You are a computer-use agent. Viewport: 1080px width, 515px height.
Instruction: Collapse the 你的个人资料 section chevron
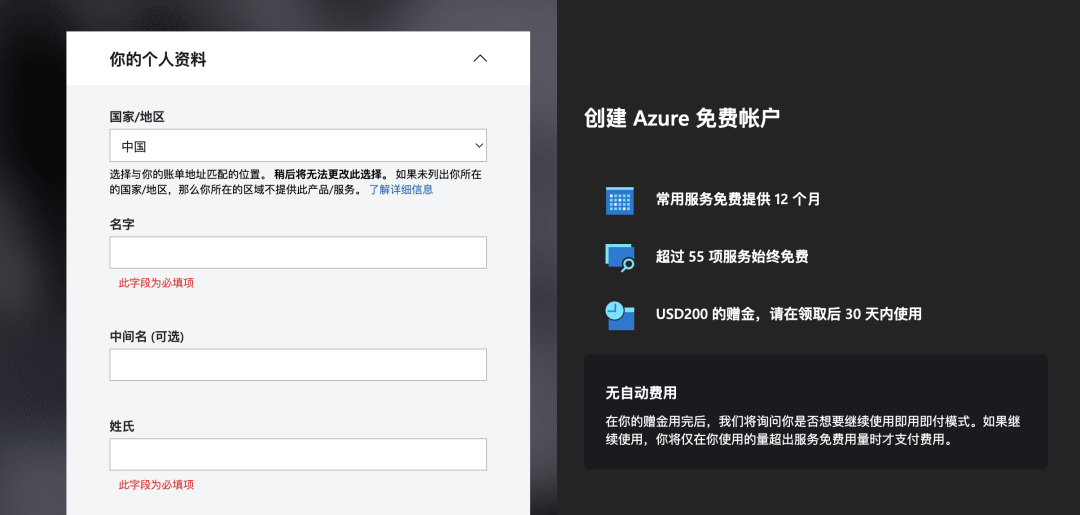point(480,59)
